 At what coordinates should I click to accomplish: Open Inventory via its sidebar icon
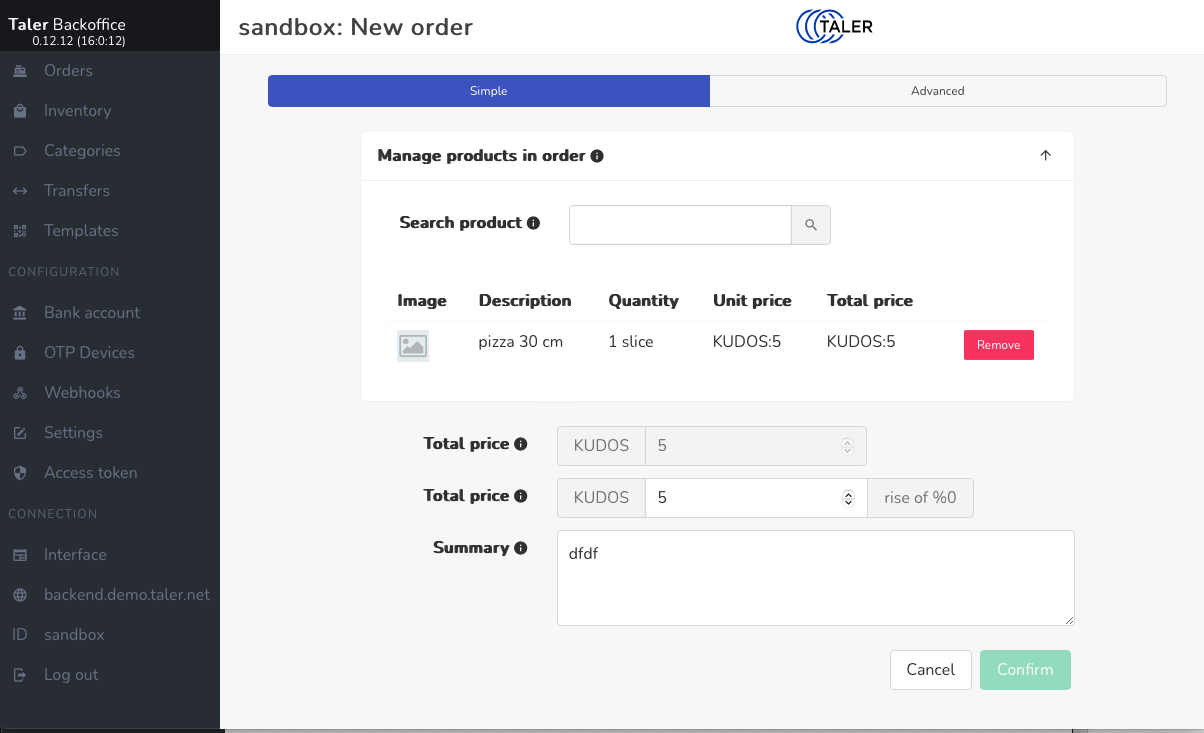pos(20,111)
